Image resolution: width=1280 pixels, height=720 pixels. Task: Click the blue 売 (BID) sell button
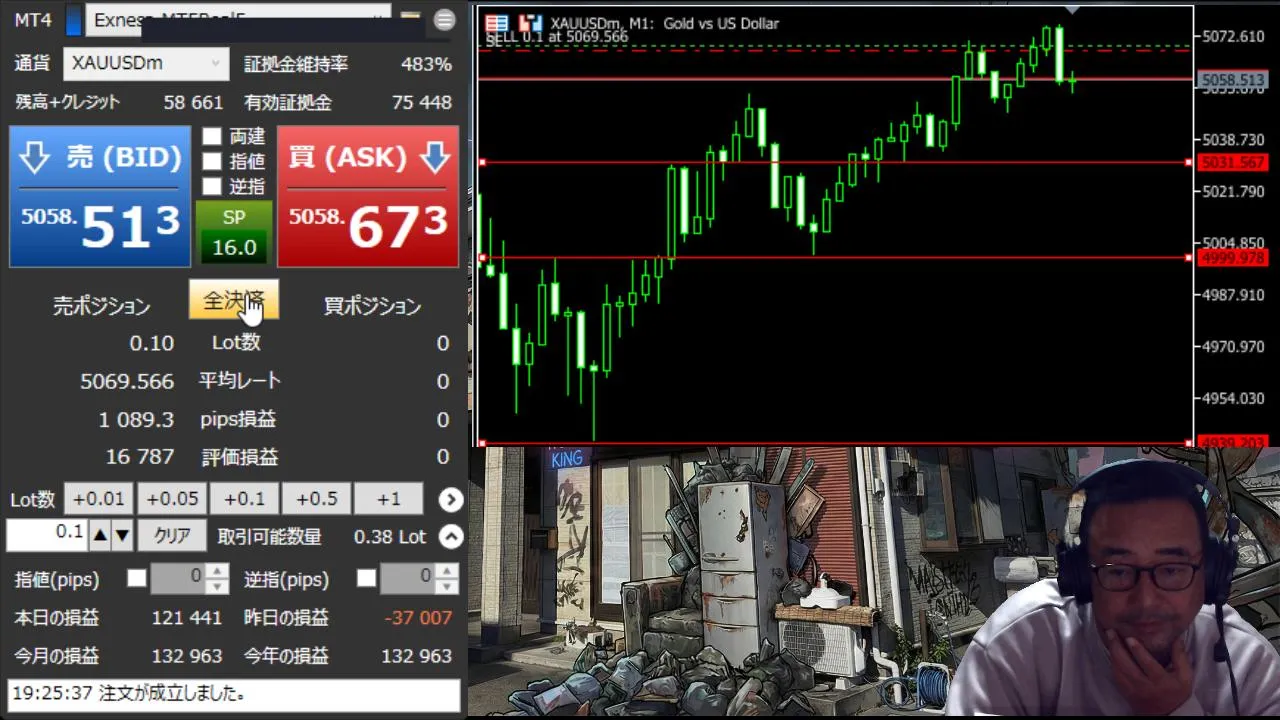tap(100, 196)
